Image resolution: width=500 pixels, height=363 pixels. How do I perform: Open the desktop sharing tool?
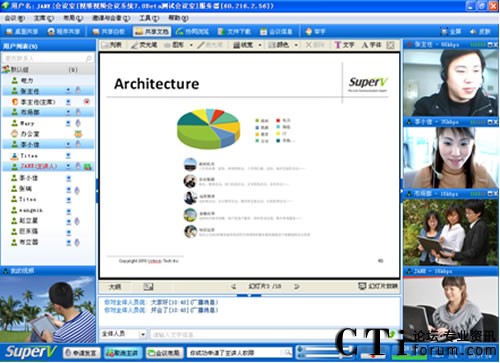[x=22, y=32]
